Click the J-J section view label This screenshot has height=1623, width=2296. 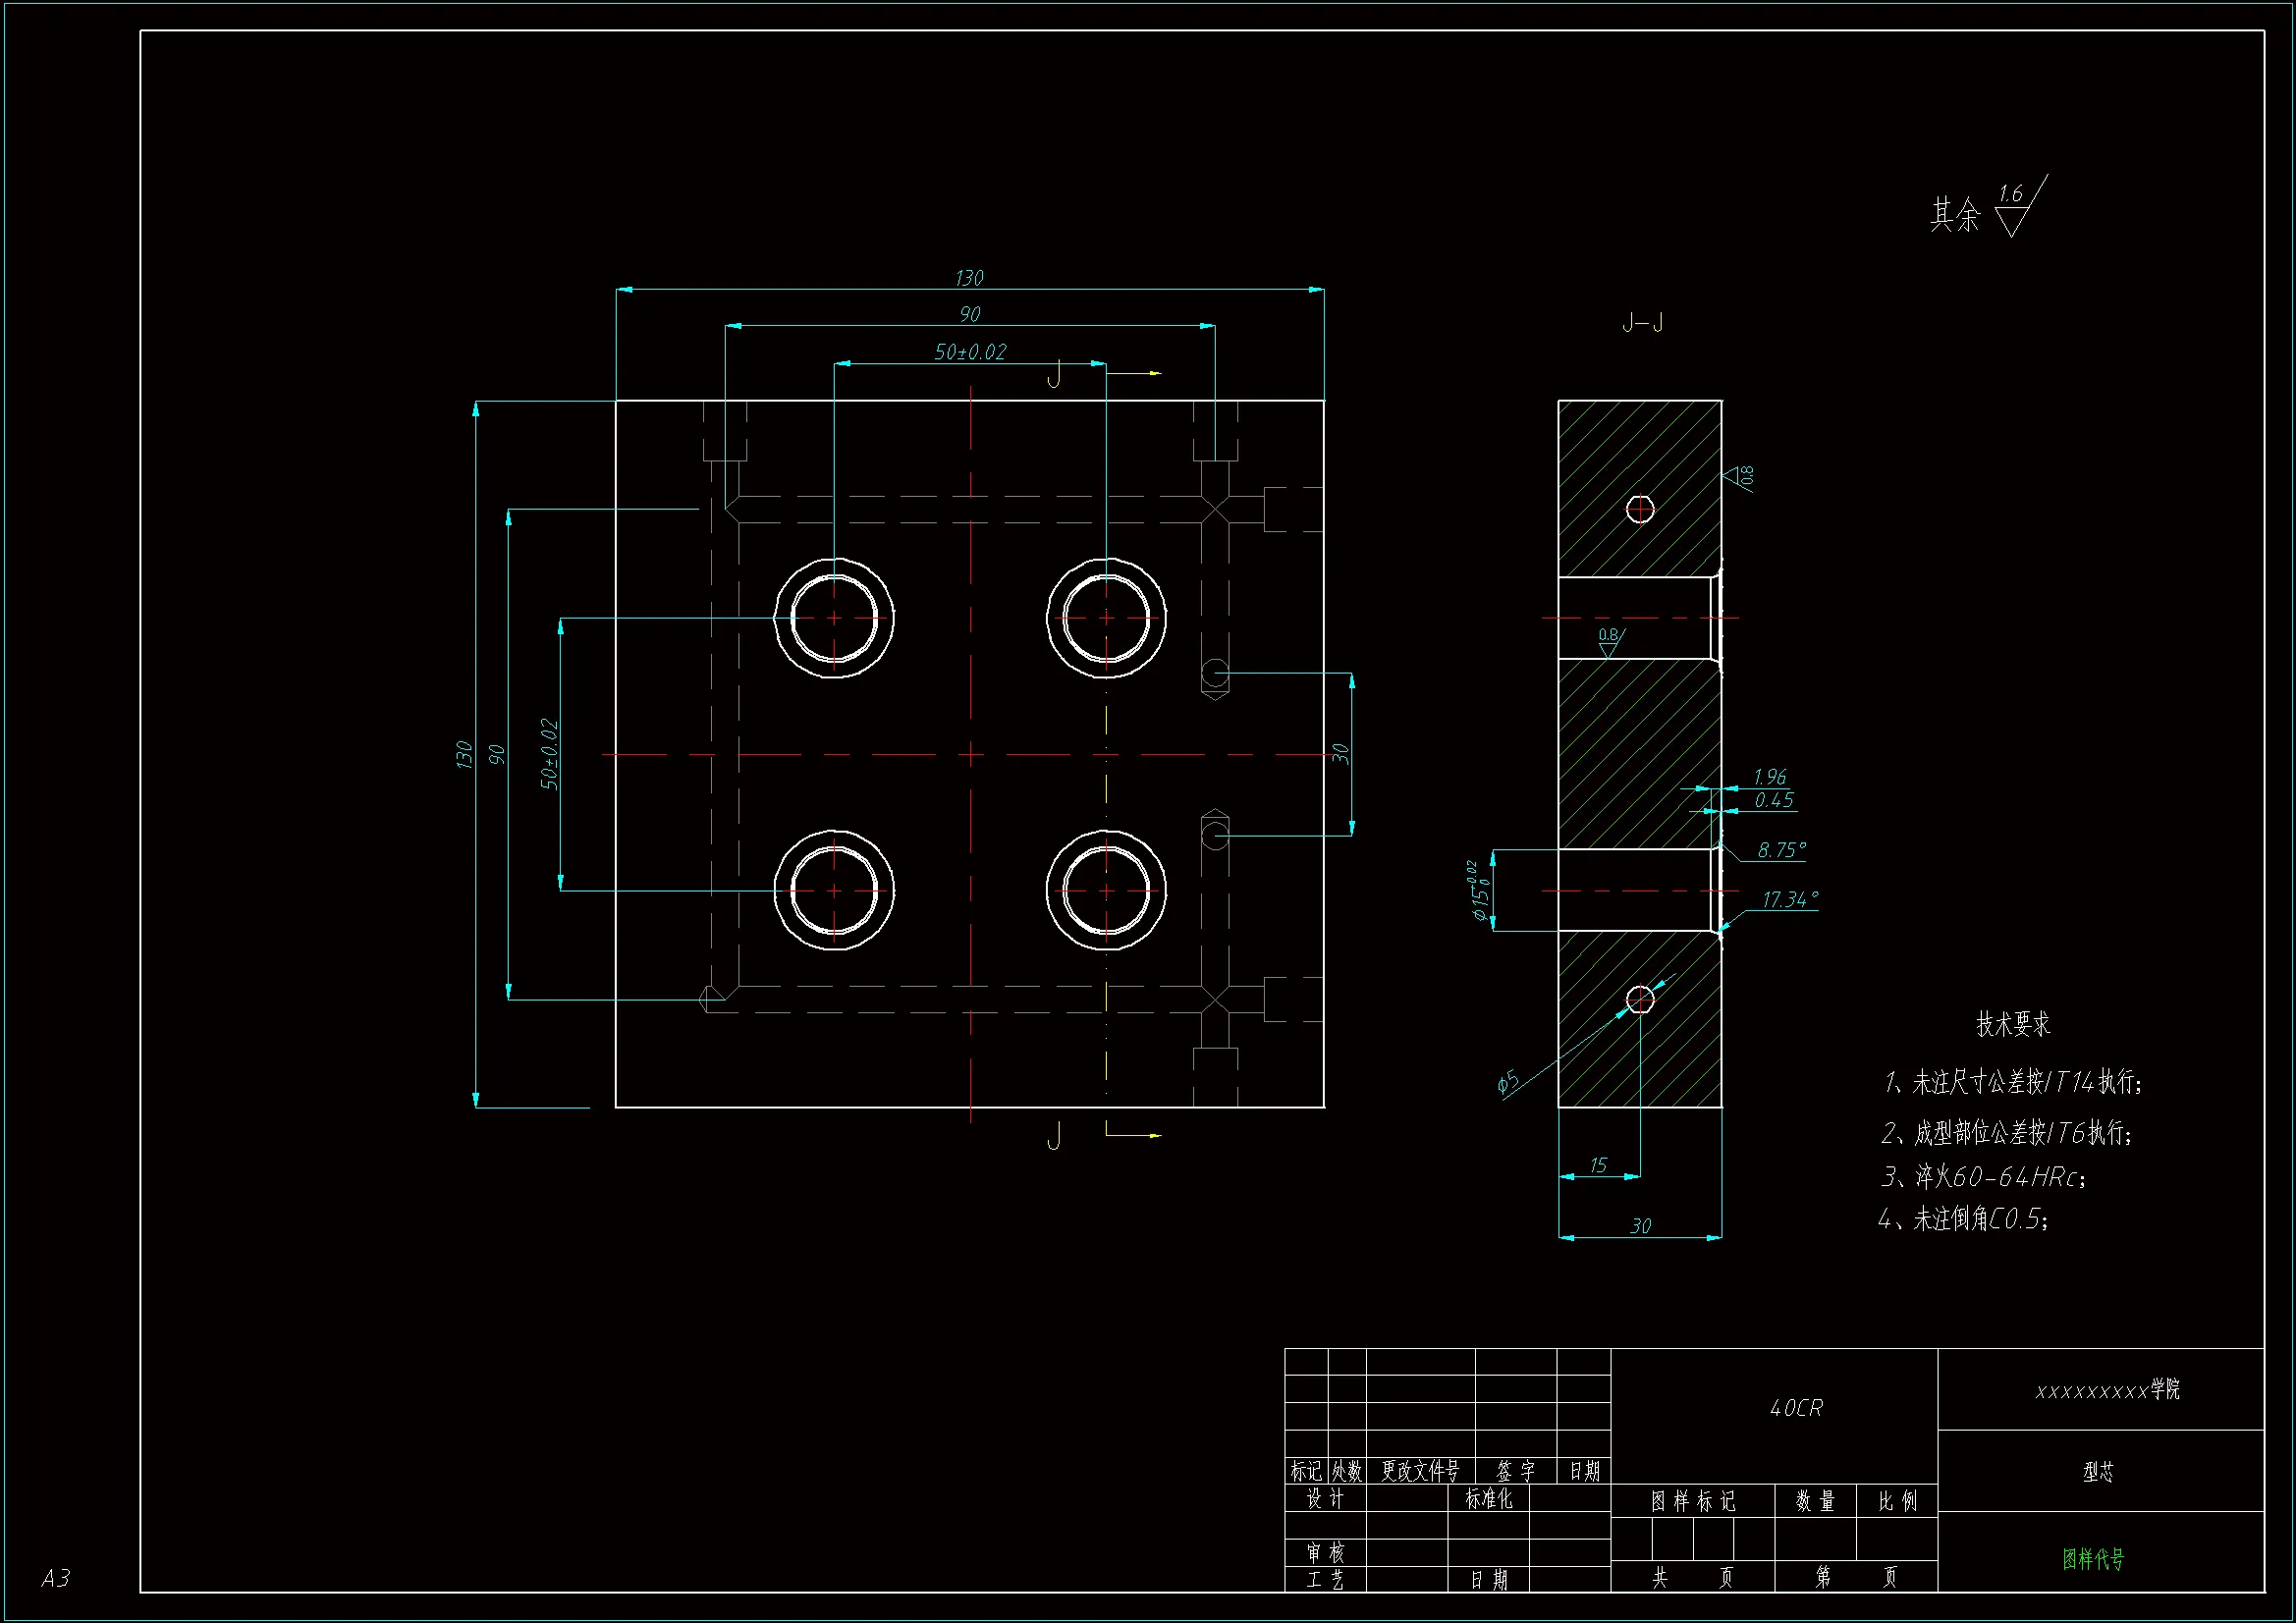1642,322
